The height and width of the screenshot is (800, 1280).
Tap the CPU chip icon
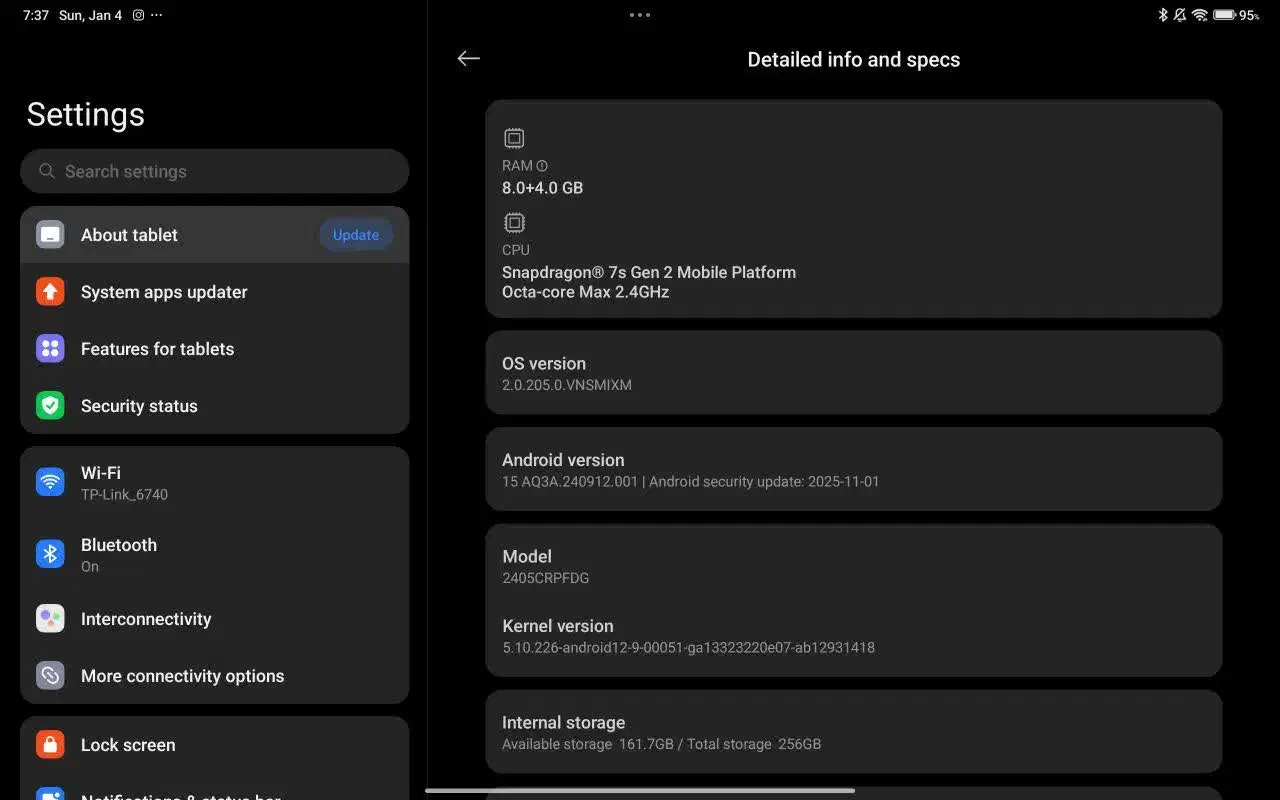point(514,222)
